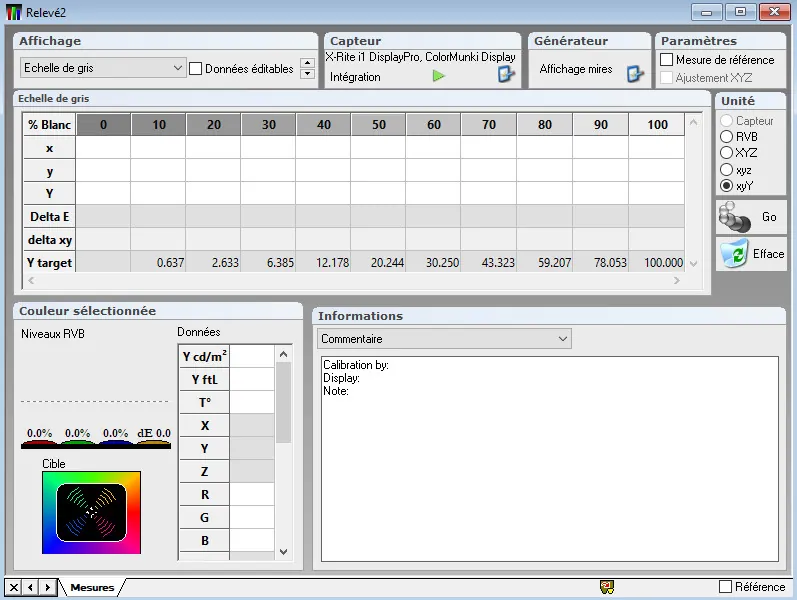Select the 40 % Blanc column header
This screenshot has height=600, width=797.
[x=323, y=125]
